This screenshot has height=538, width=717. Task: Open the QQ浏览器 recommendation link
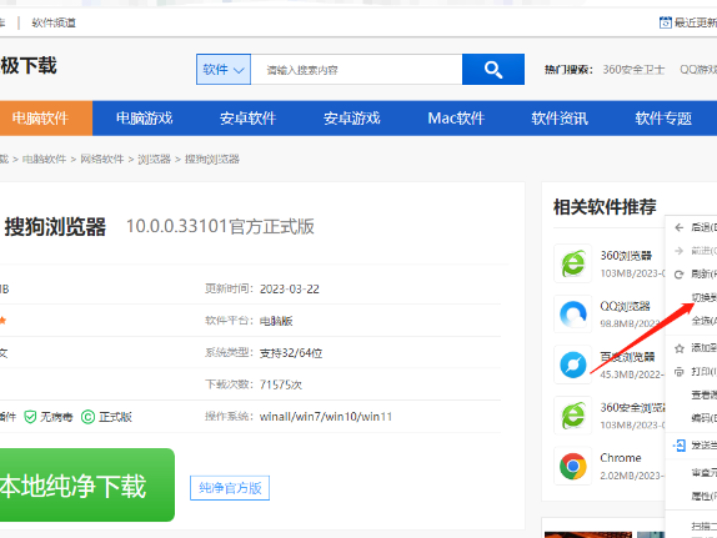625,306
